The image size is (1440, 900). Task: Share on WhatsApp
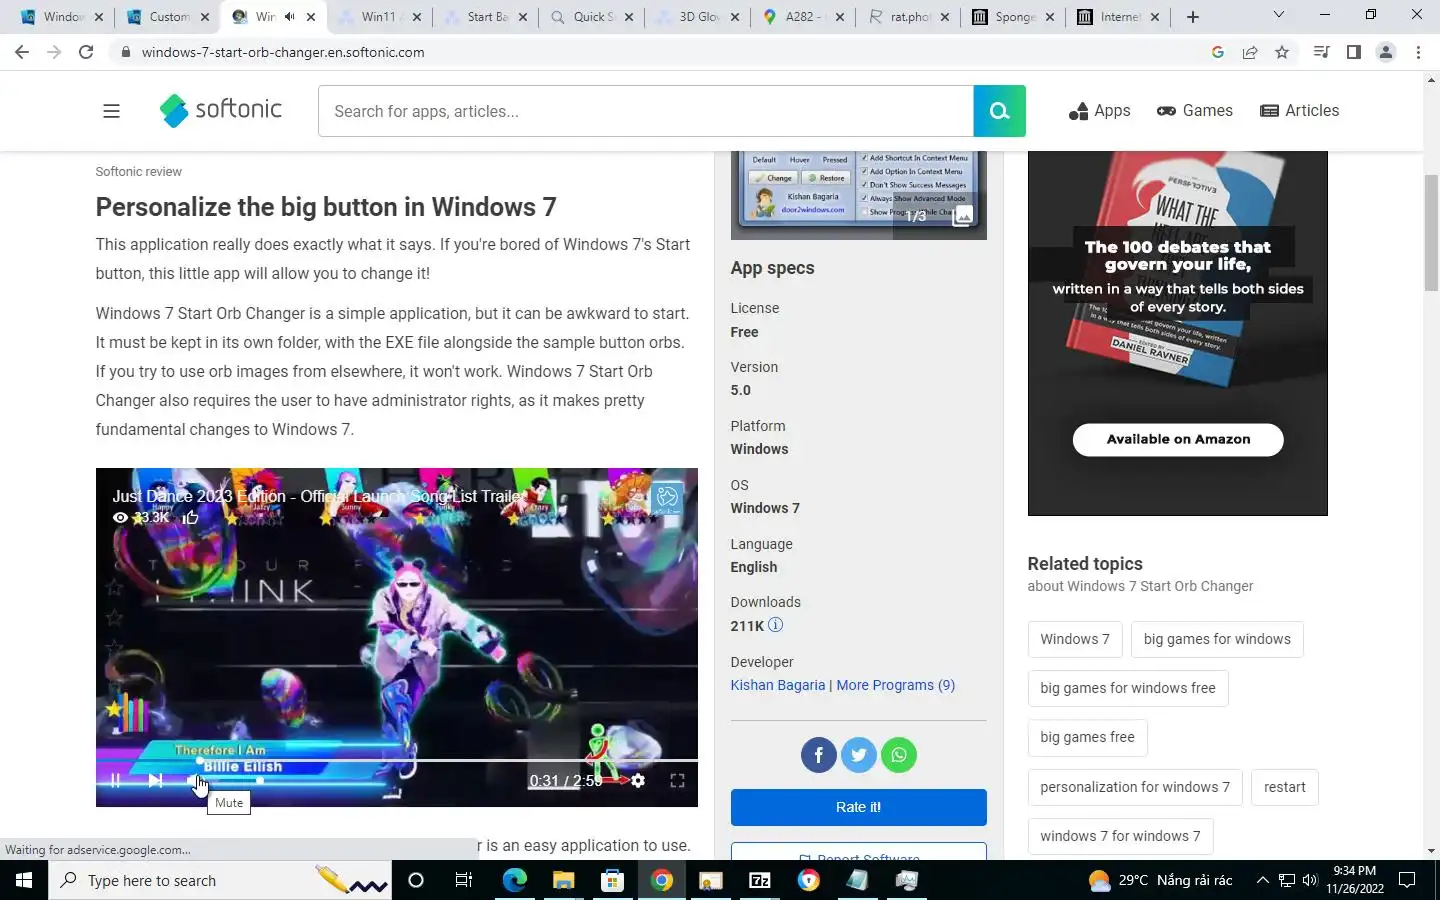(x=899, y=755)
